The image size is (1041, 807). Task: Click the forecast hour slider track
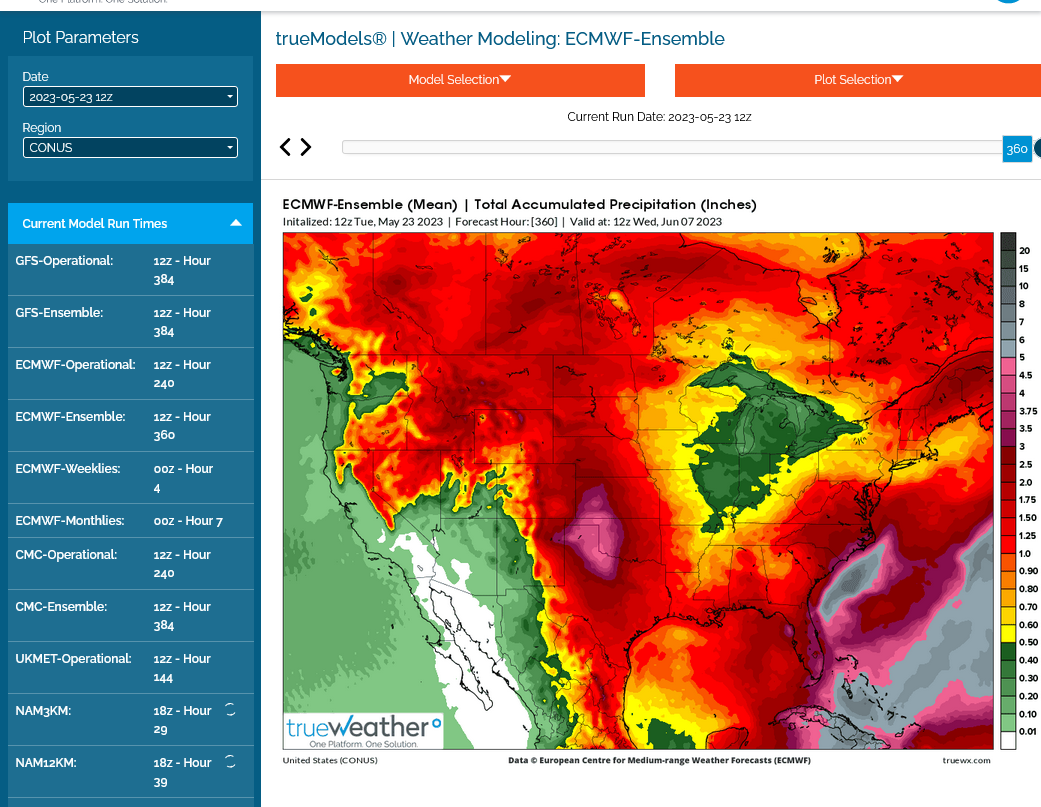point(672,147)
